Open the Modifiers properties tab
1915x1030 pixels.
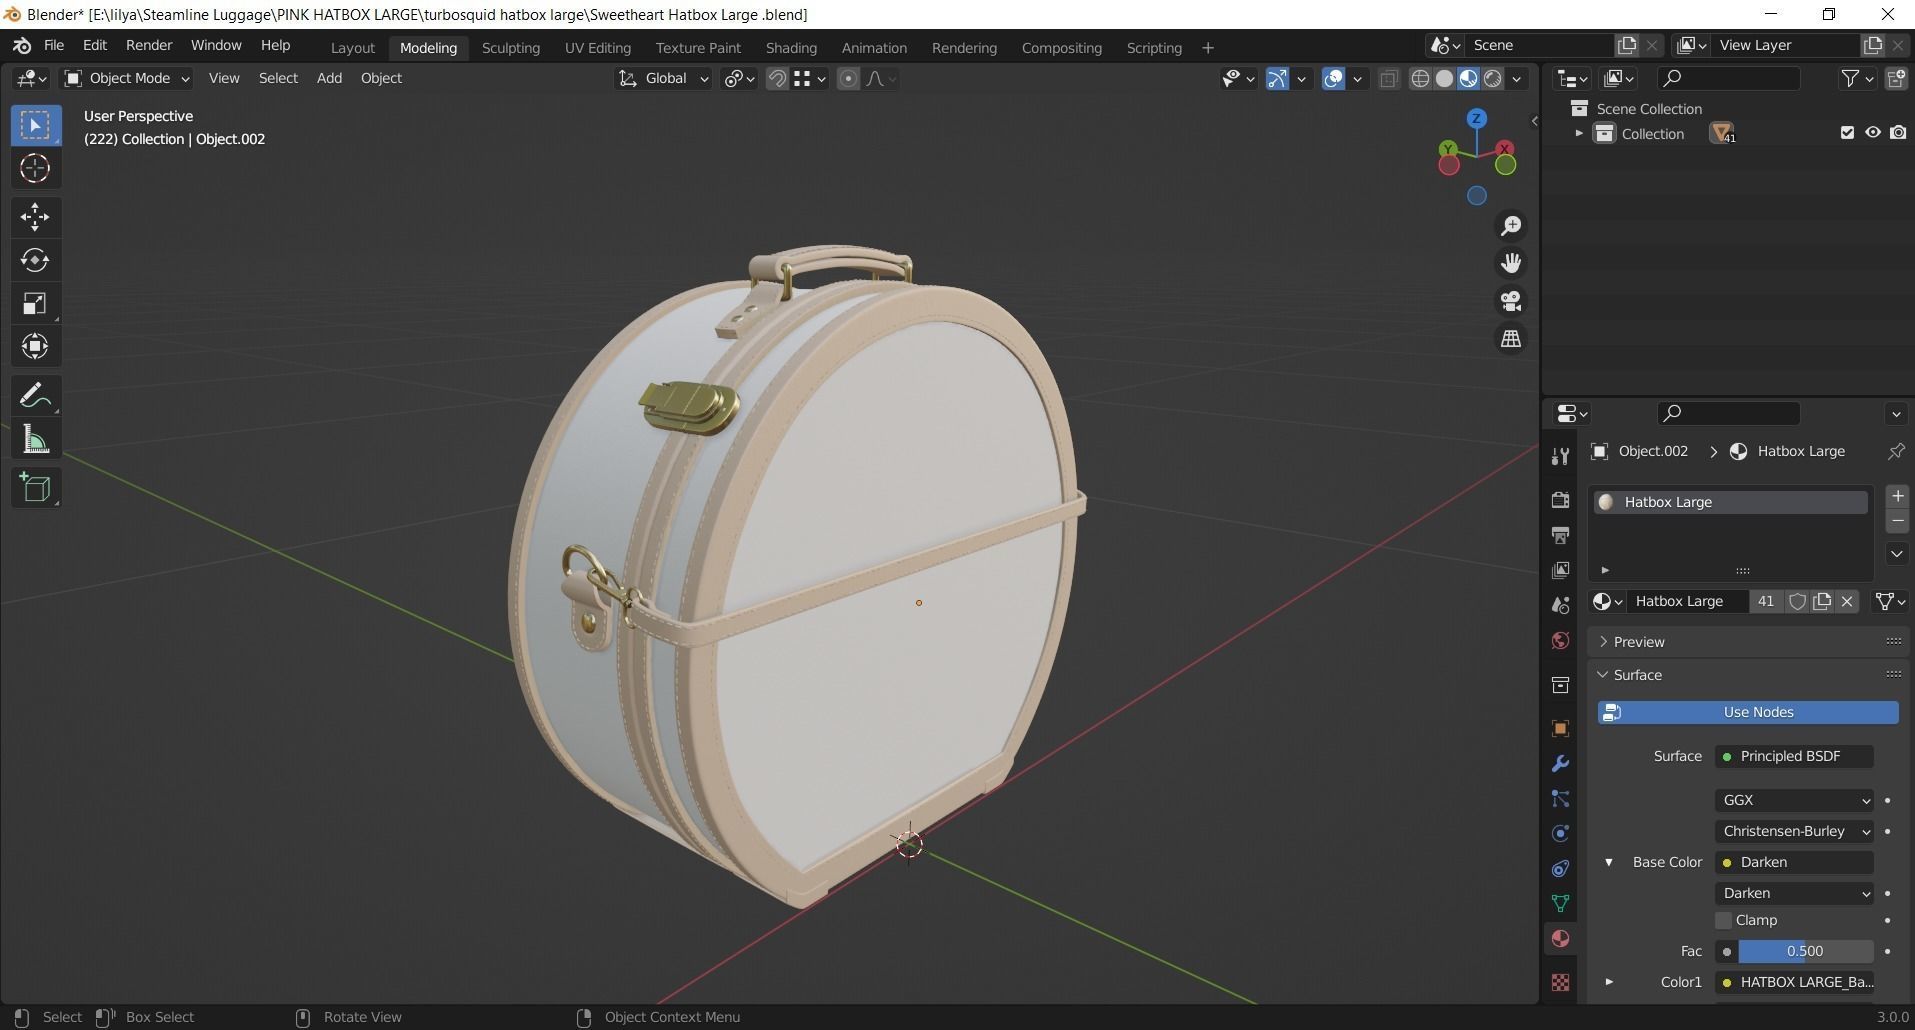[1560, 764]
